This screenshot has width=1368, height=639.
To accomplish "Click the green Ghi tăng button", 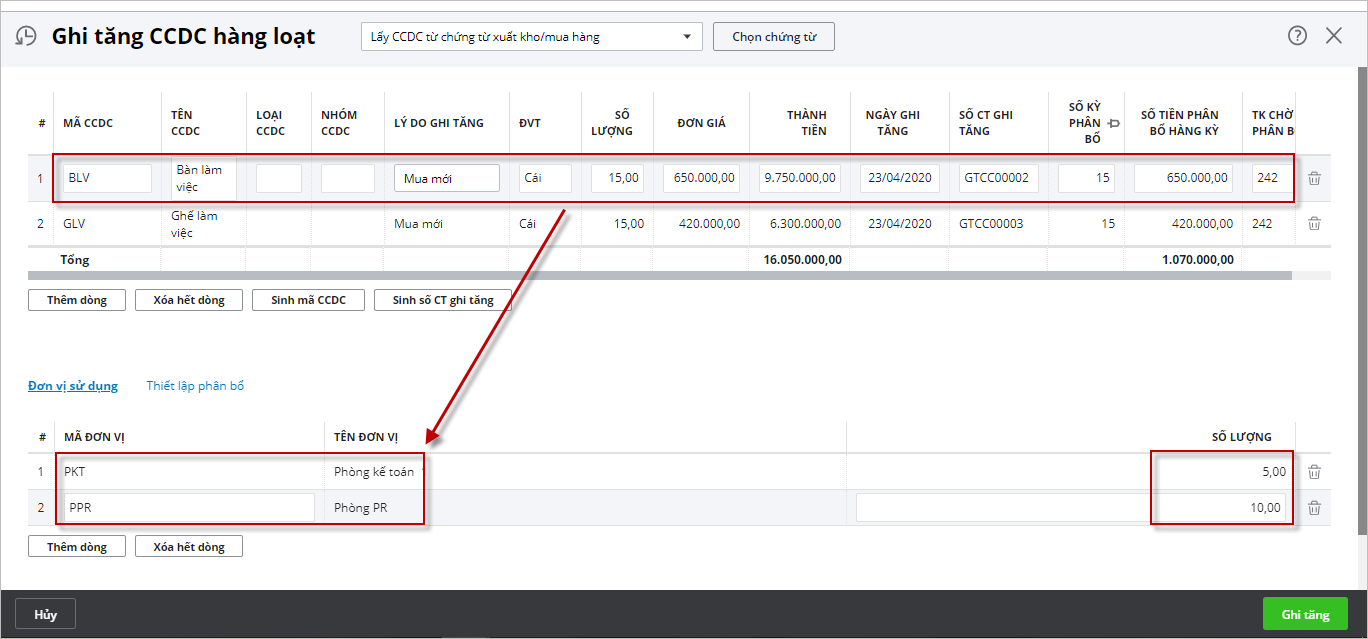I will tap(1305, 614).
